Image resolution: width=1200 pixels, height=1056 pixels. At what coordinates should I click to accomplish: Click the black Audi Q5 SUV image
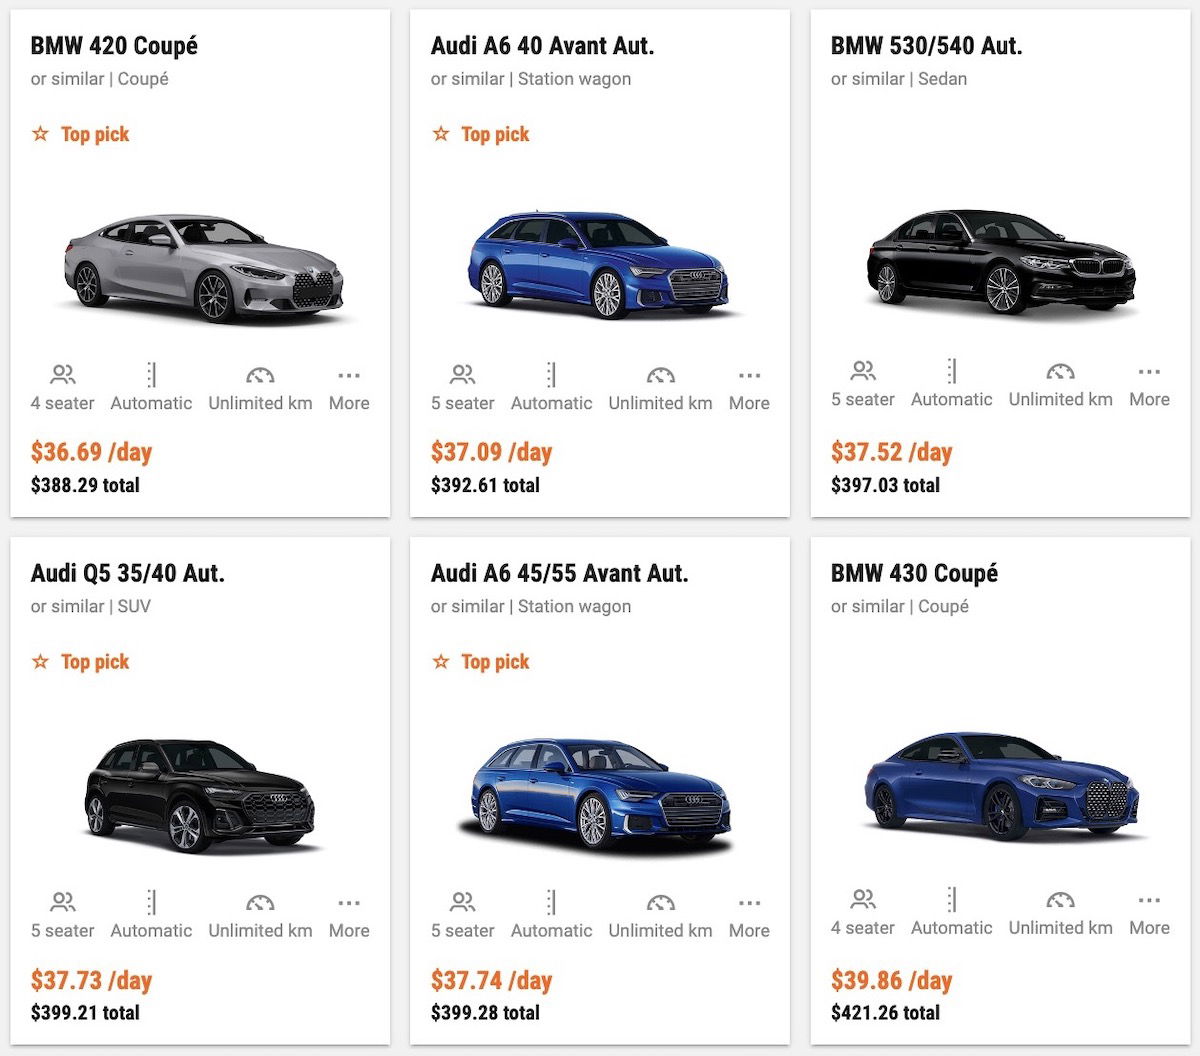200,793
